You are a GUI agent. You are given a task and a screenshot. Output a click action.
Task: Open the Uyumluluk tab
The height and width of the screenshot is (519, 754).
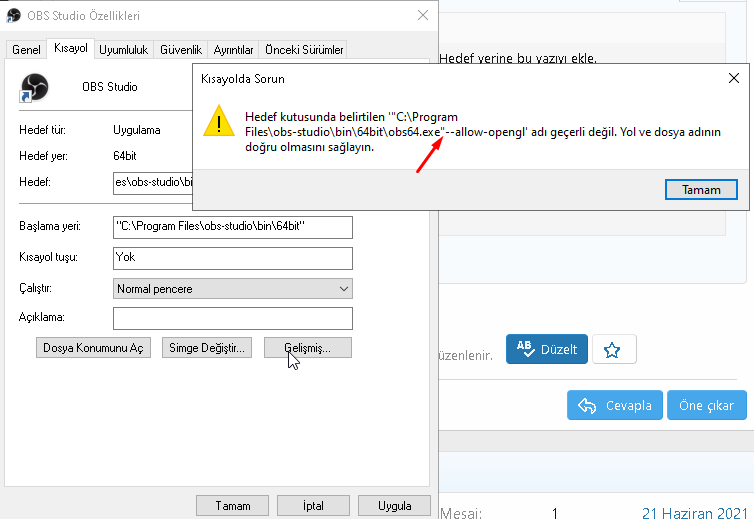[124, 50]
